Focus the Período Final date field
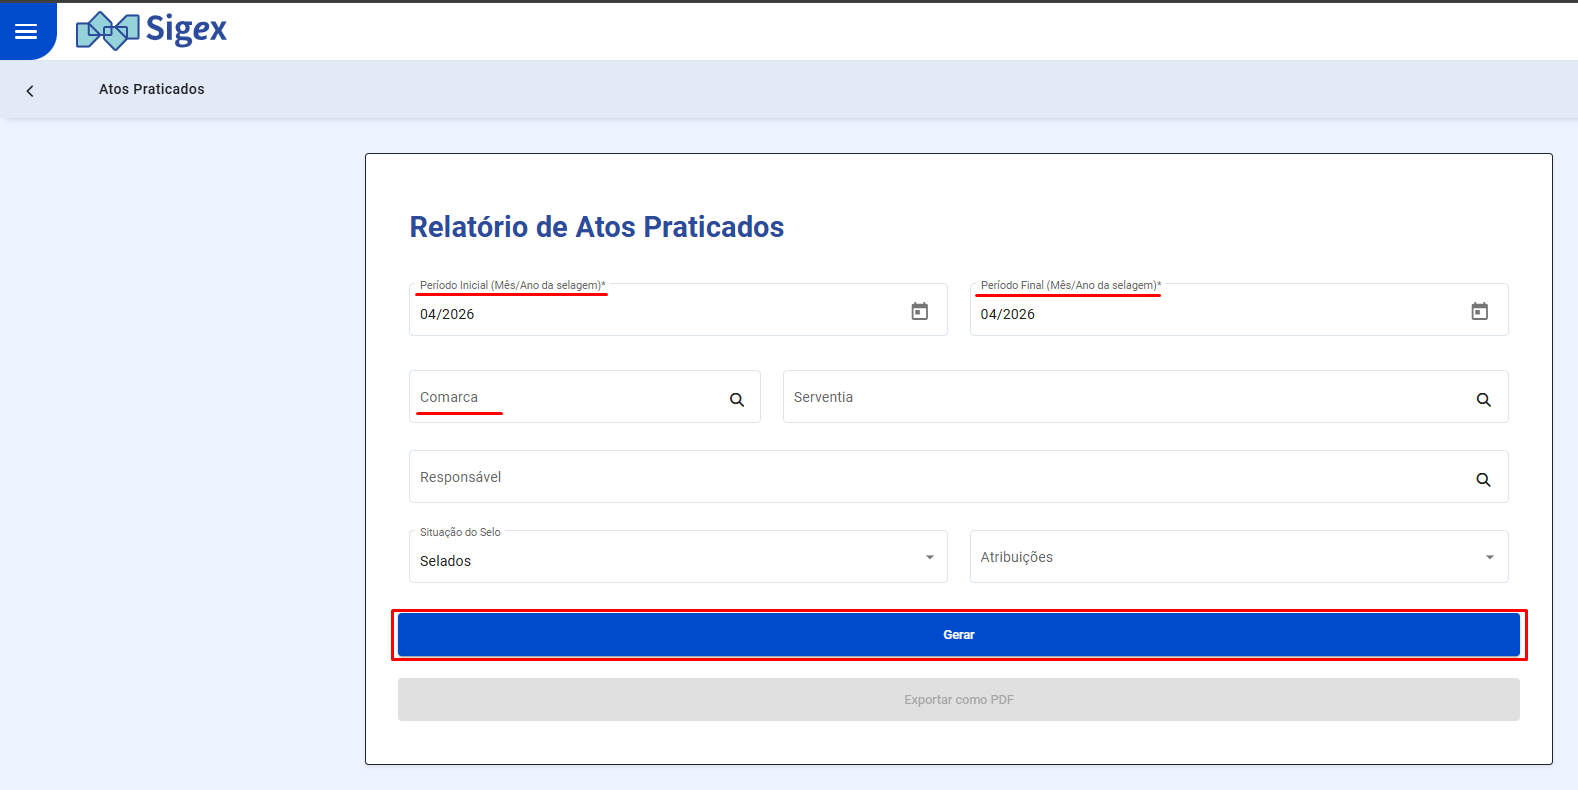 coord(1210,314)
